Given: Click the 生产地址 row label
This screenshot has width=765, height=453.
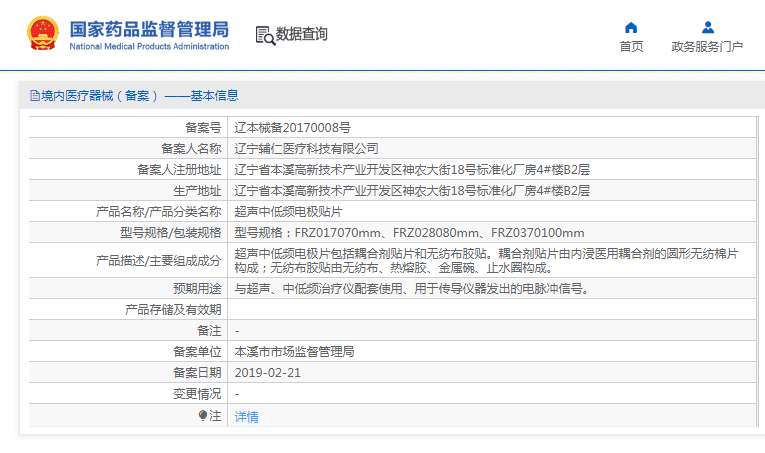Looking at the screenshot, I should [197, 191].
